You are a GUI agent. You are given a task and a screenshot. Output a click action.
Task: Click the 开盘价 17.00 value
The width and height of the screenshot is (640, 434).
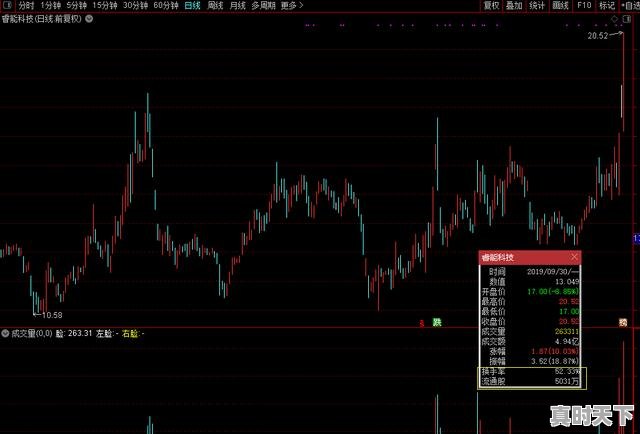[x=553, y=292]
